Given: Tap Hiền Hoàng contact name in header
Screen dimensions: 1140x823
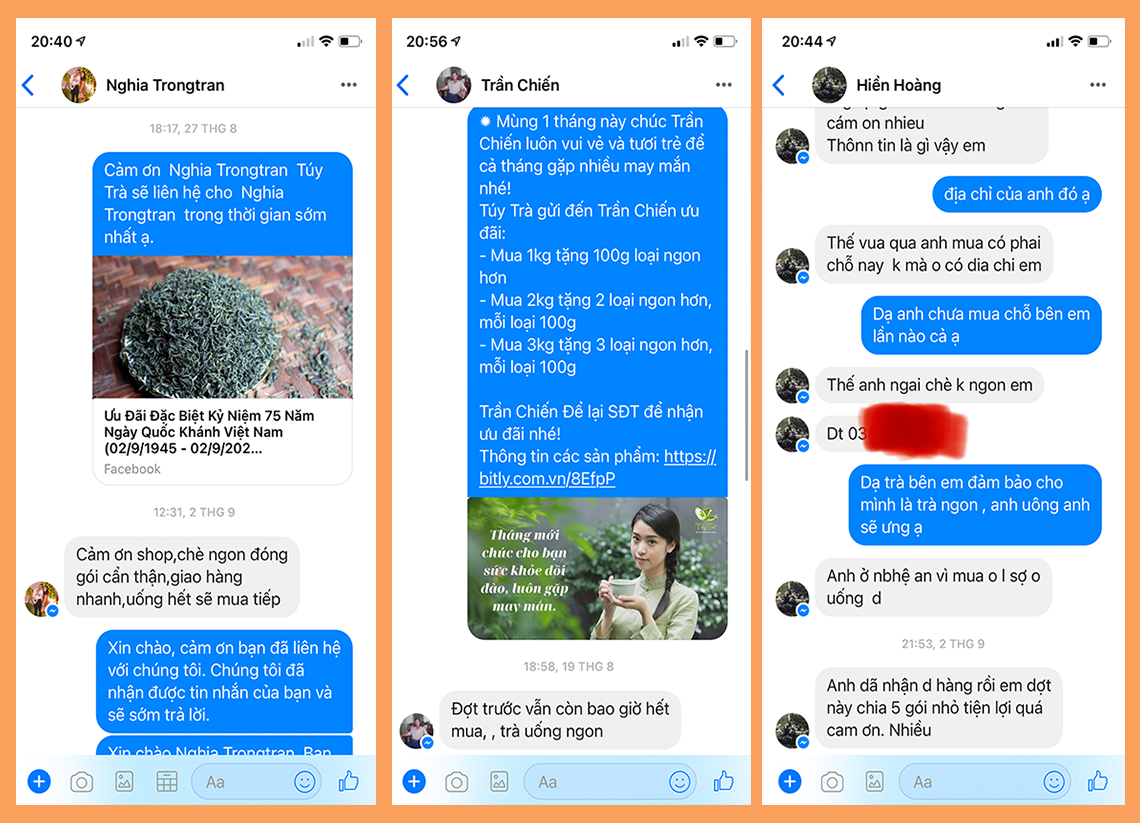Looking at the screenshot, I should pyautogui.click(x=899, y=85).
